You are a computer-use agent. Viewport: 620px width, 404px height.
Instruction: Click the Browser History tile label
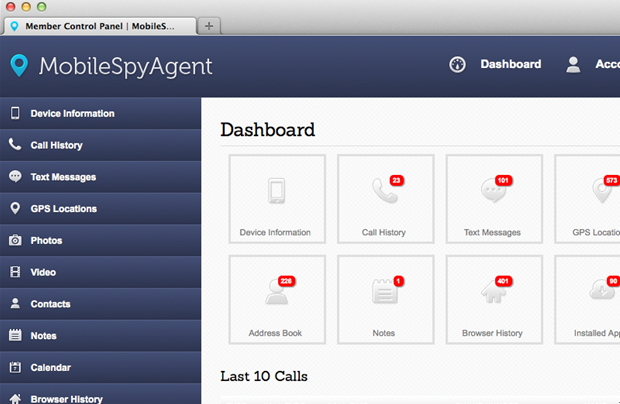pos(492,333)
